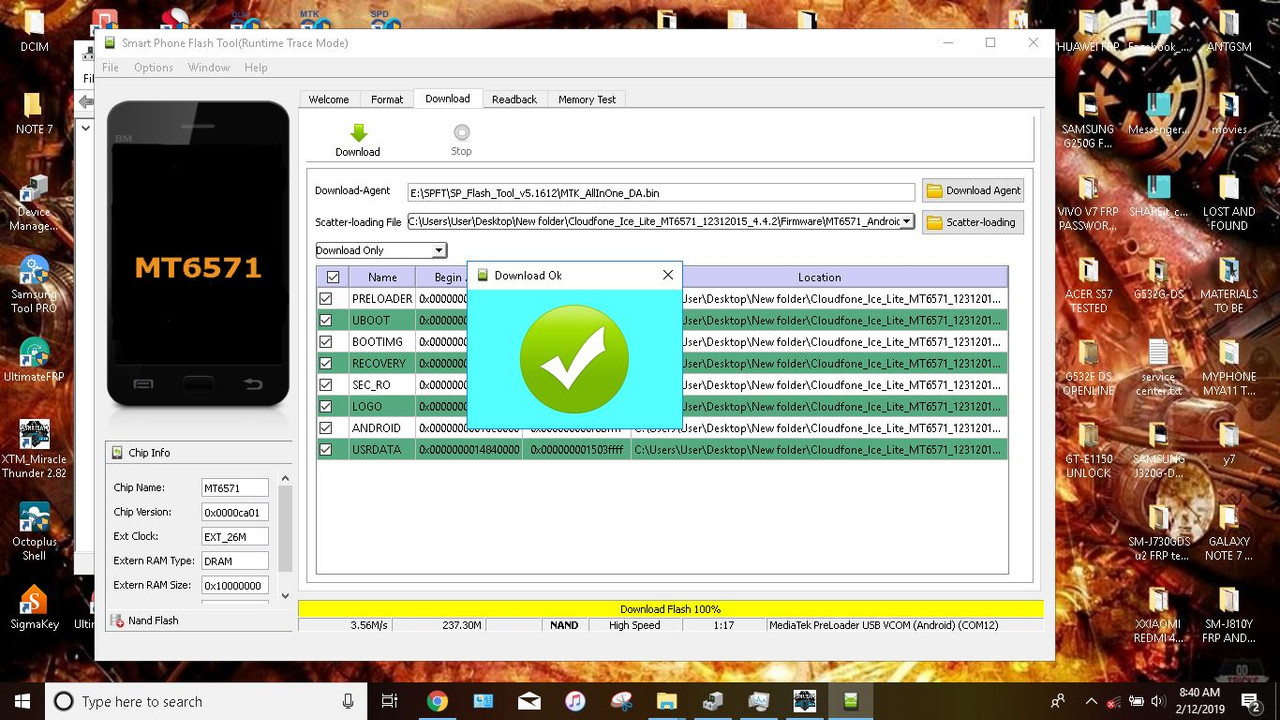Uncheck the LOGO partition checkbox
1280x720 pixels.
[x=326, y=406]
